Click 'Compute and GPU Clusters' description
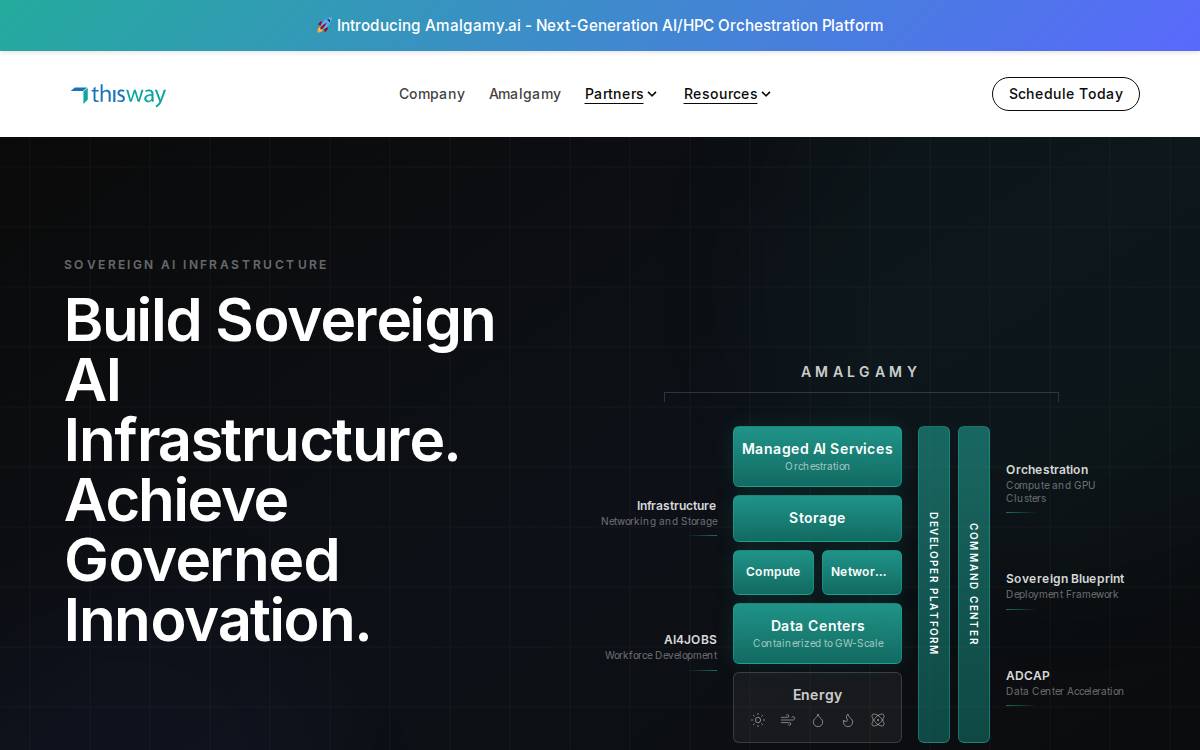The image size is (1200, 750). coord(1051,492)
